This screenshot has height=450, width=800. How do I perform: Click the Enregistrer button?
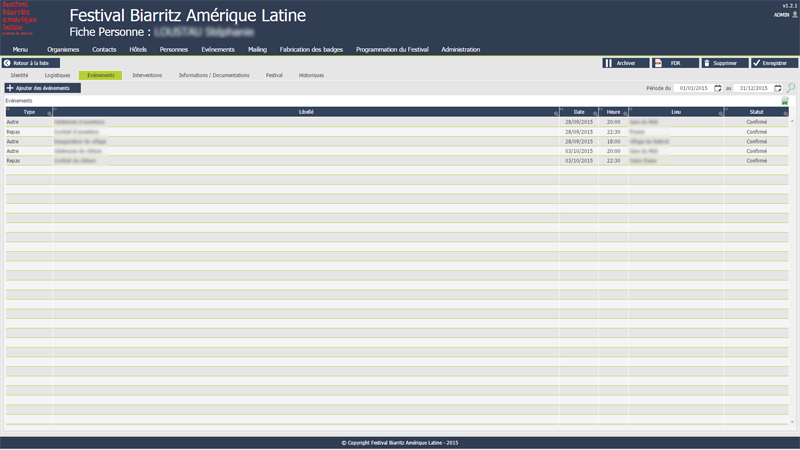[x=774, y=63]
